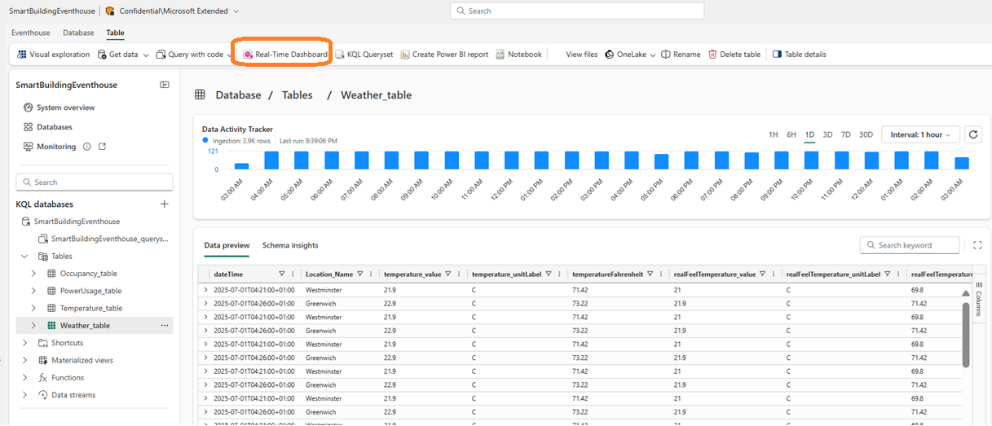Screen dimensions: 992x426
Task: Expand PowerUsage_table in the tree
Action: (33, 291)
